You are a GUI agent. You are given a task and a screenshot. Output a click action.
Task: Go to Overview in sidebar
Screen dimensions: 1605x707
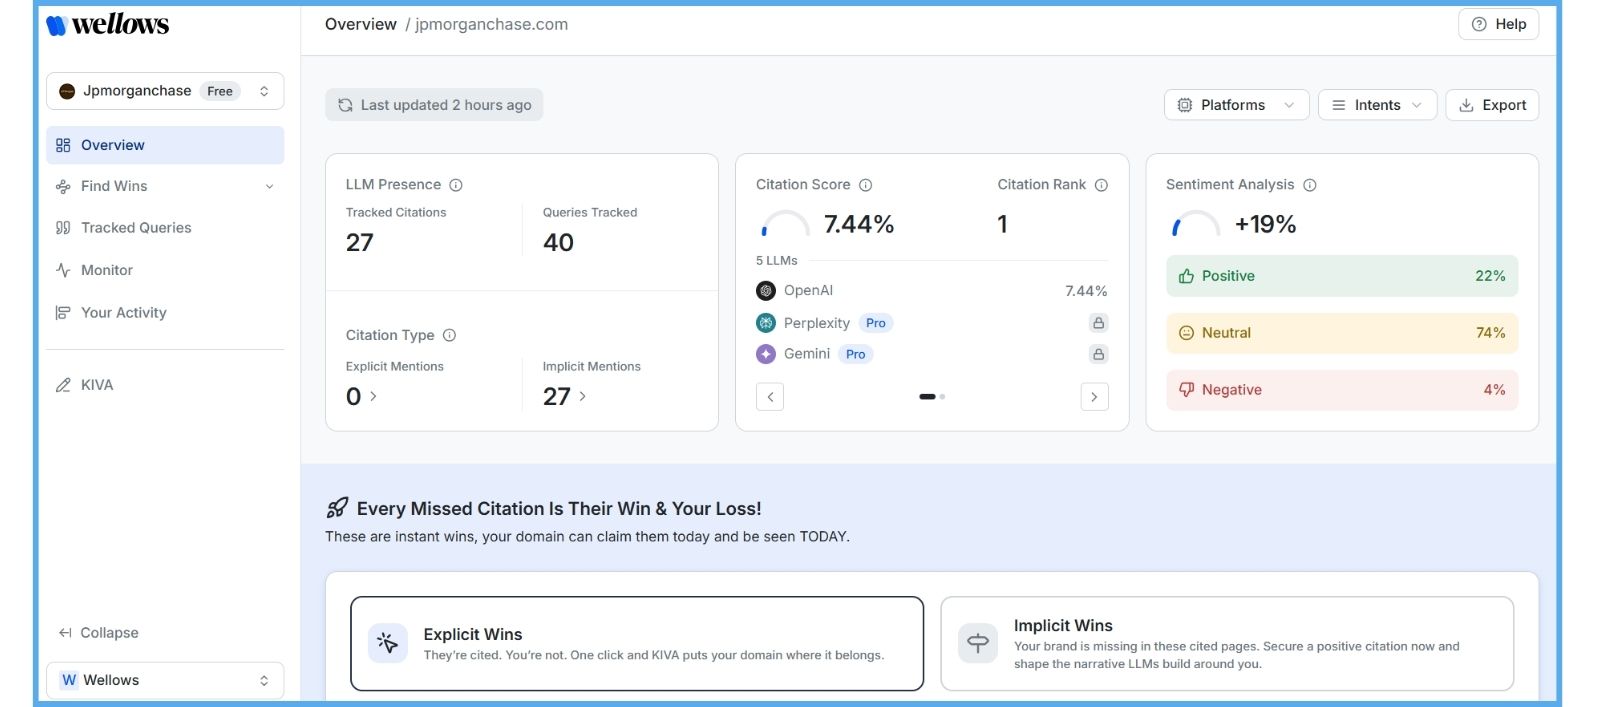(165, 145)
